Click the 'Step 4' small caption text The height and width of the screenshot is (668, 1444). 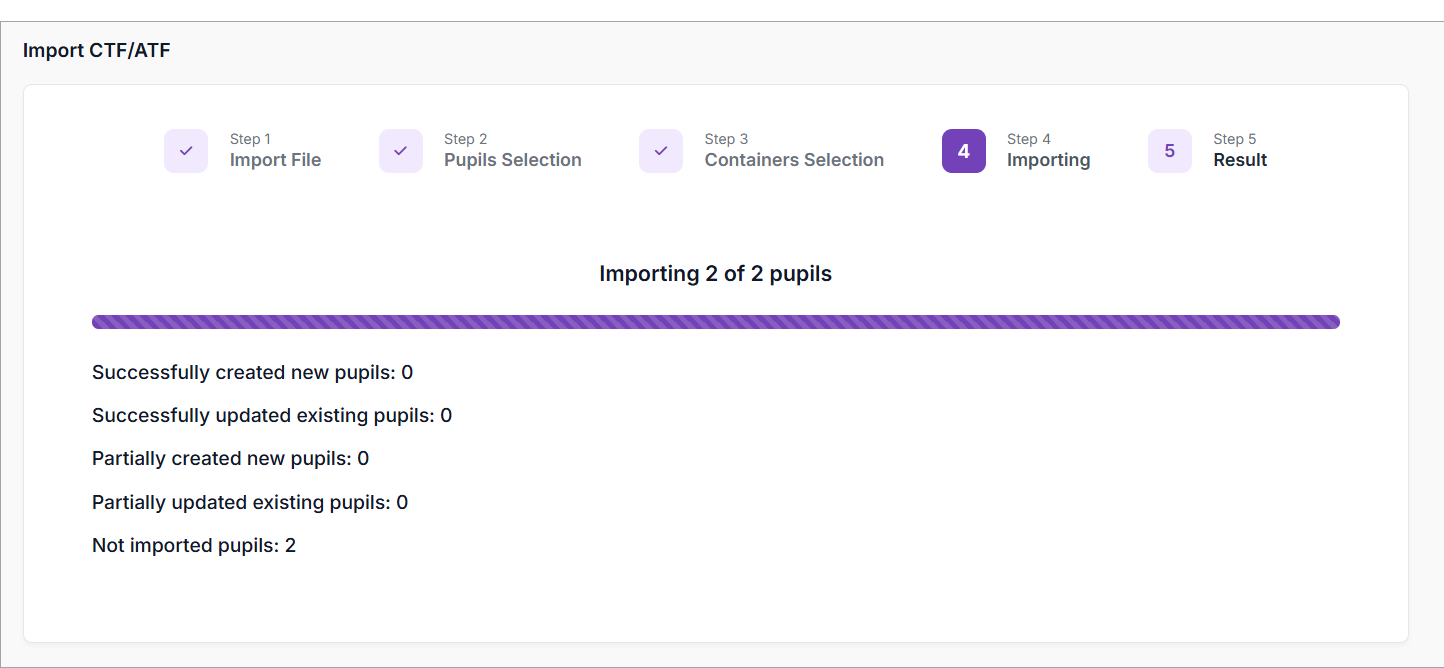tap(1029, 139)
